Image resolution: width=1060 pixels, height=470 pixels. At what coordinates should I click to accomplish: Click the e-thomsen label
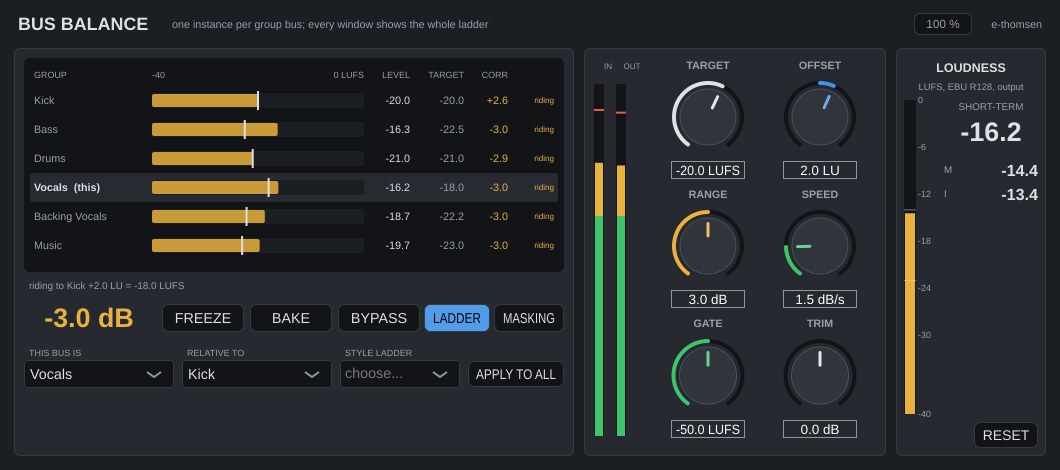tap(1016, 24)
